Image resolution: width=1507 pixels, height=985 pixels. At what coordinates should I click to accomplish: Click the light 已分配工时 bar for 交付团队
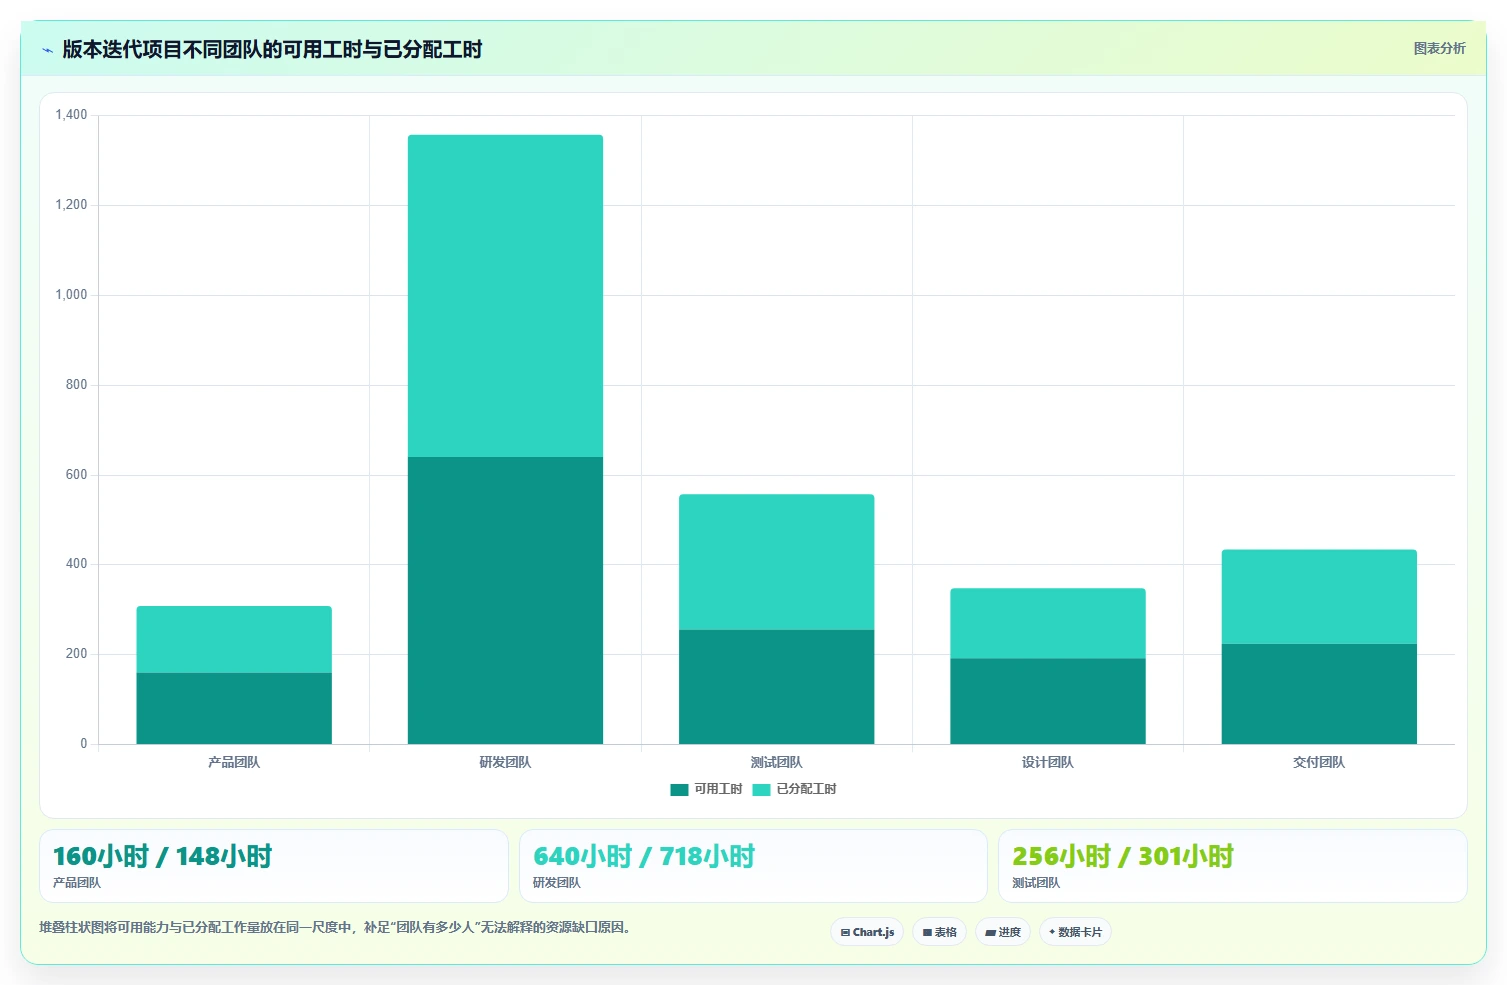tap(1319, 597)
